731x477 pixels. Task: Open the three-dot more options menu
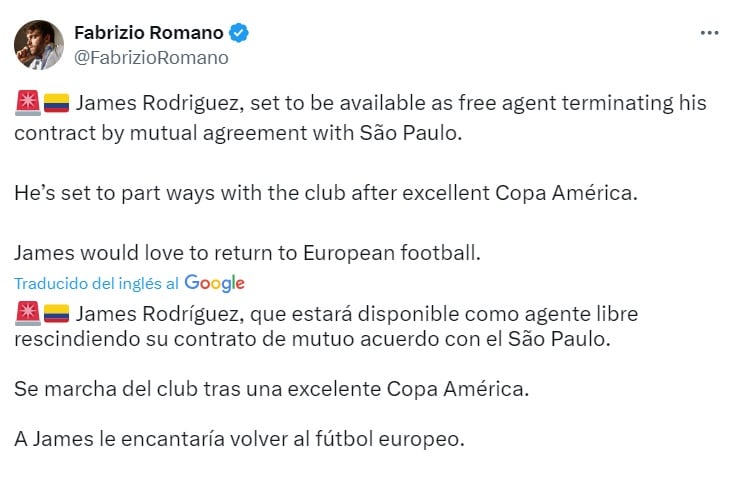tap(709, 33)
